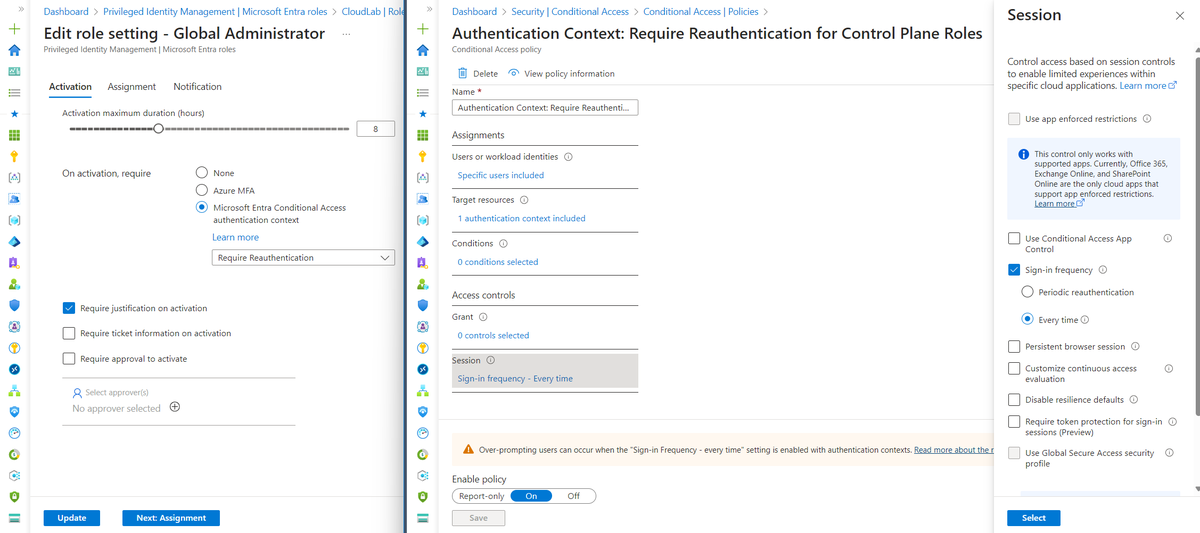
Task: Open All resources green grid icon in Edit role setting sidebar
Action: coord(14,135)
